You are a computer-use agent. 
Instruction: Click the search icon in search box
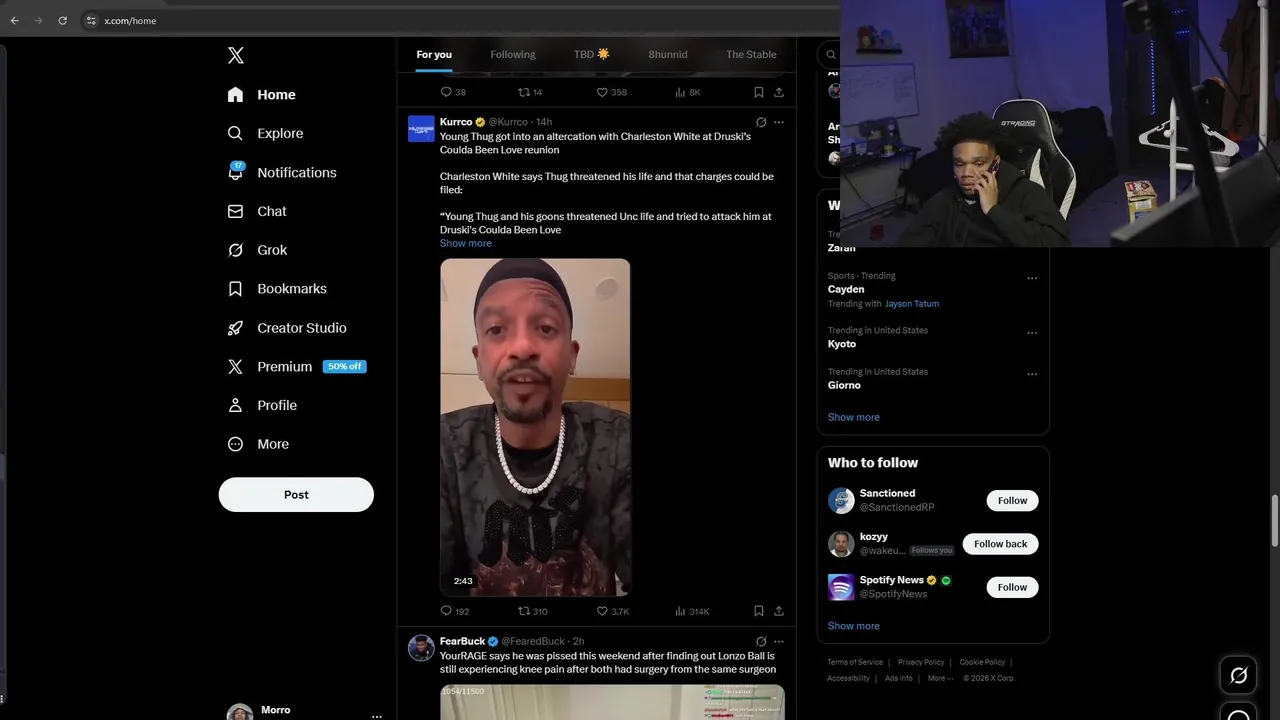[830, 54]
